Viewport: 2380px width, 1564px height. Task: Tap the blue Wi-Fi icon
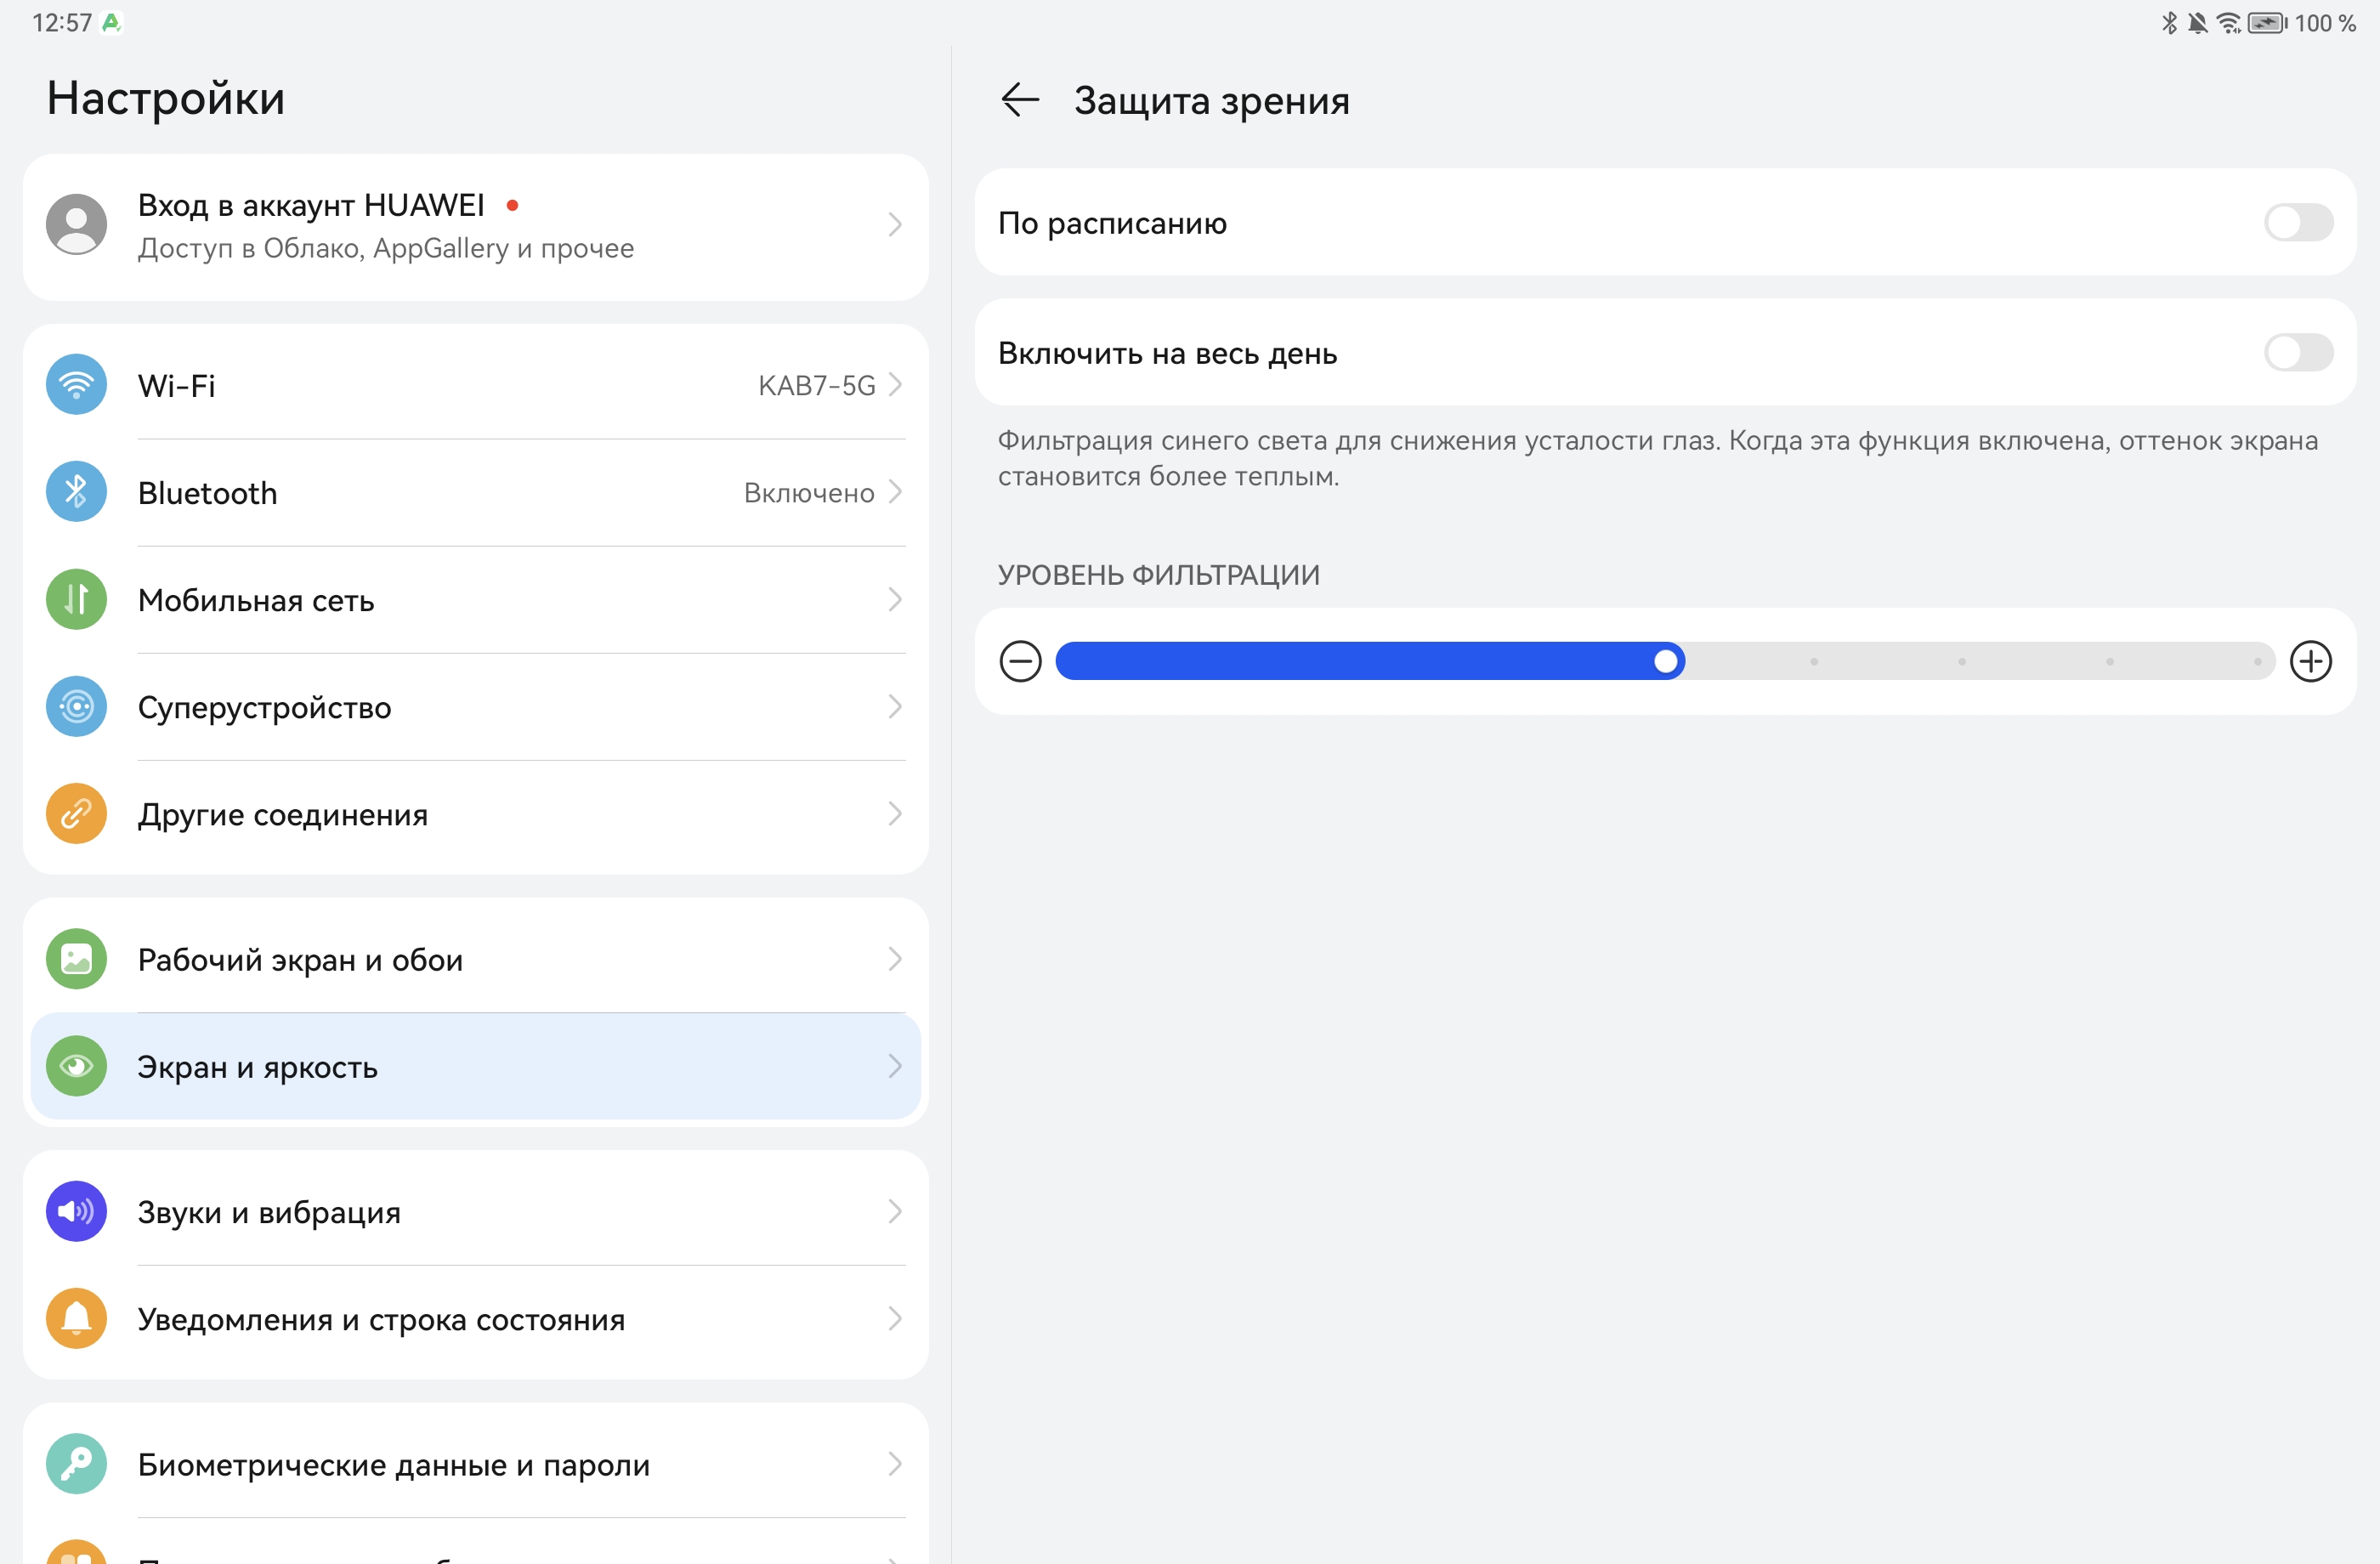click(x=76, y=385)
